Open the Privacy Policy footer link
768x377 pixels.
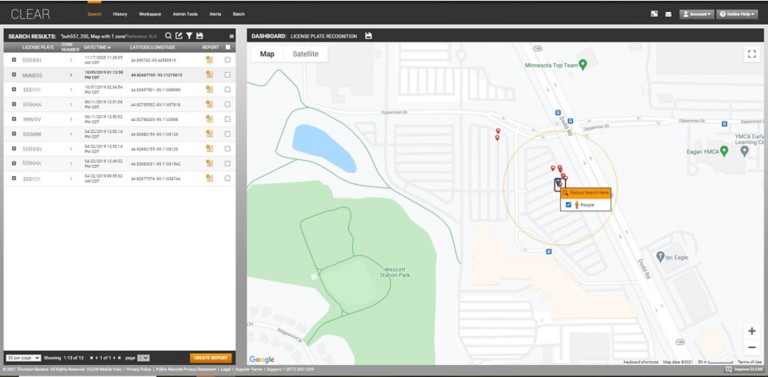tap(139, 370)
